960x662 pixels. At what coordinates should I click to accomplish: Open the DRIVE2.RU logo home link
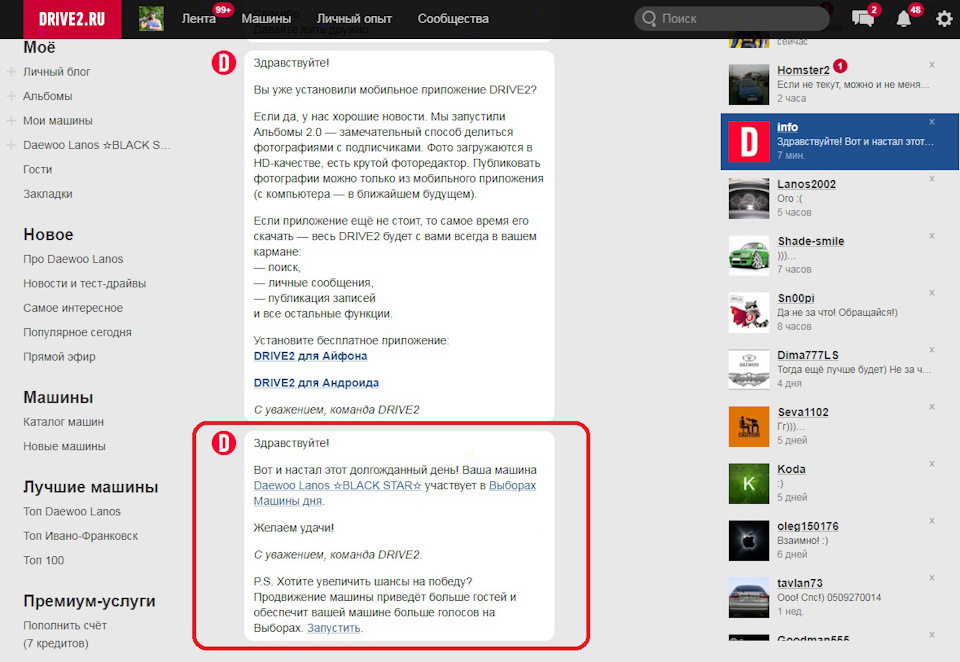coord(72,19)
